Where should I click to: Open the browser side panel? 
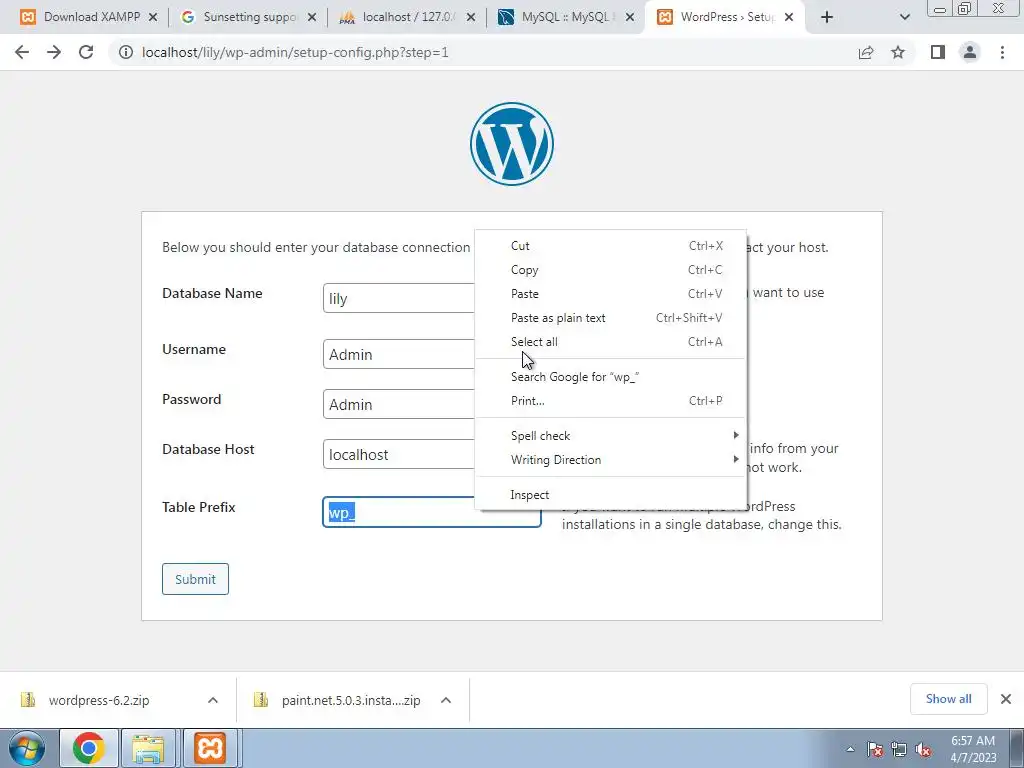[938, 52]
